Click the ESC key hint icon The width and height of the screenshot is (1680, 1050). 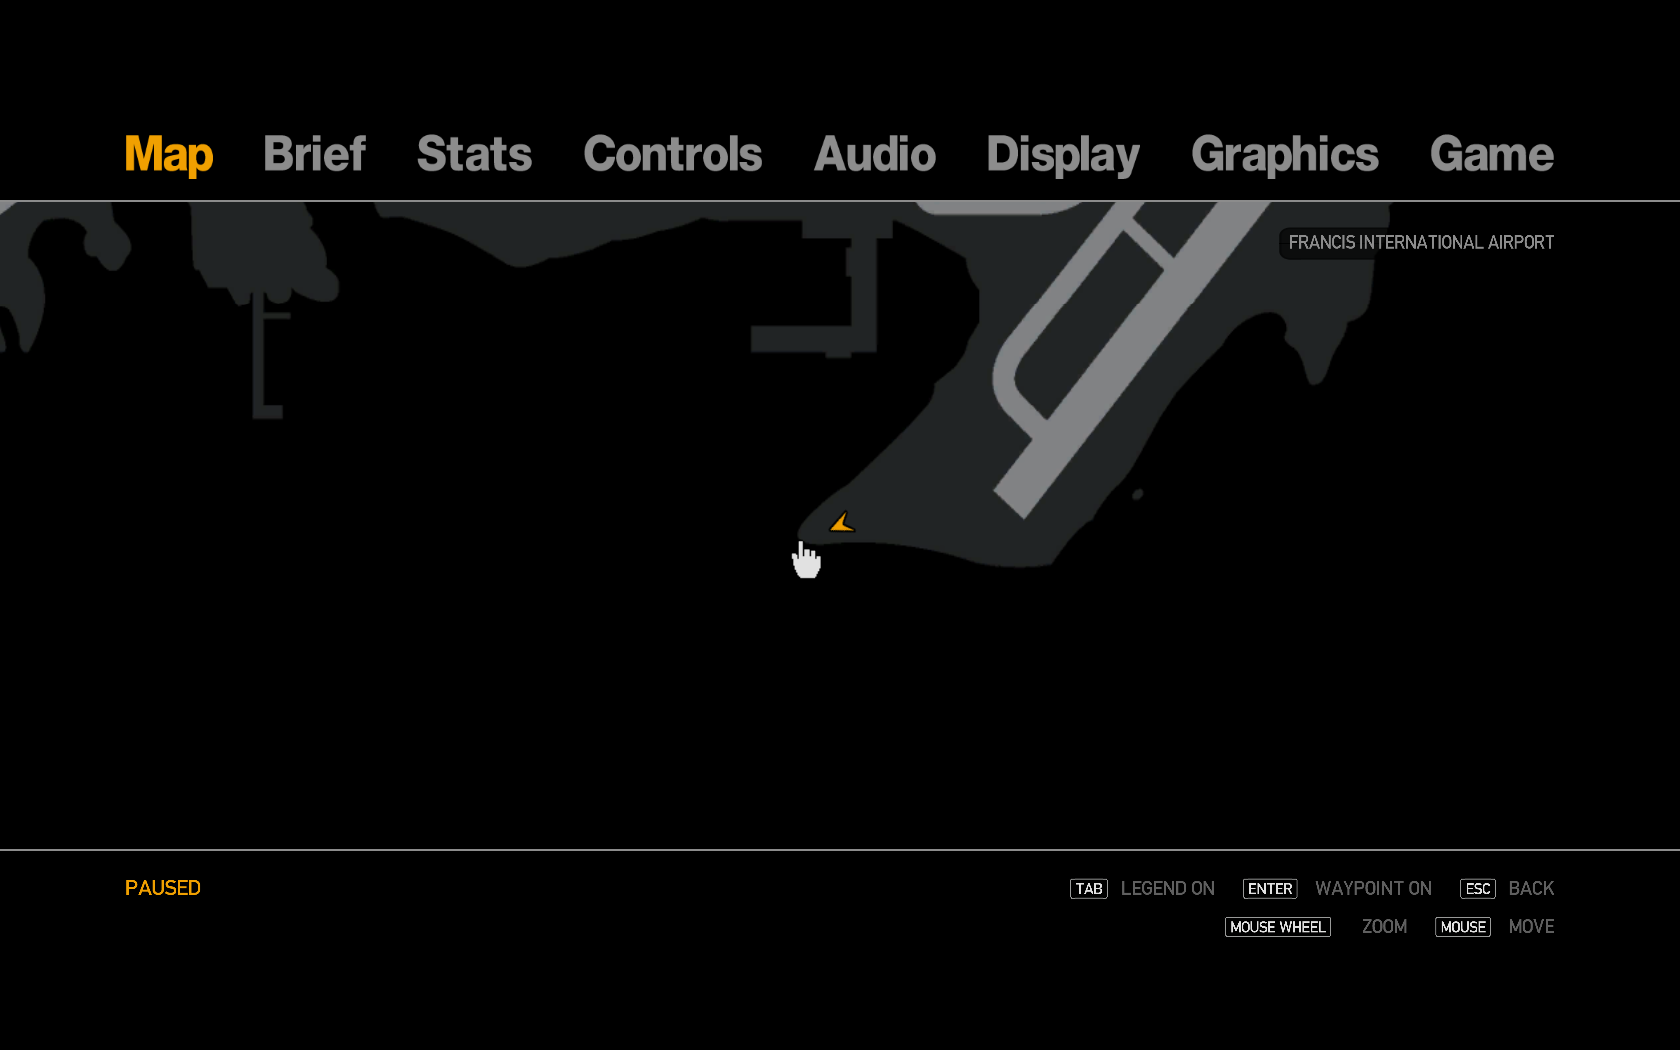click(1477, 889)
